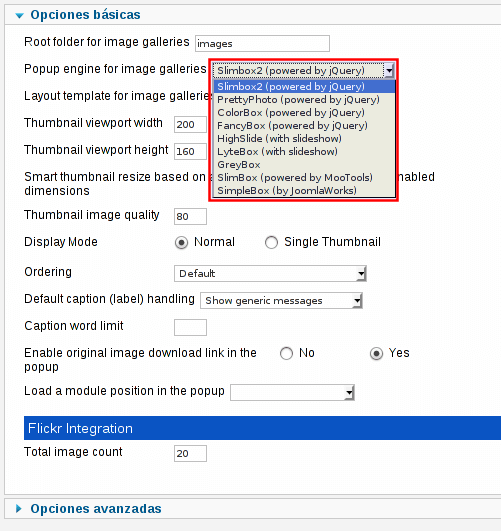Image resolution: width=501 pixels, height=531 pixels.
Task: Expand the Opciones avanzadas section
Action: pos(19,508)
